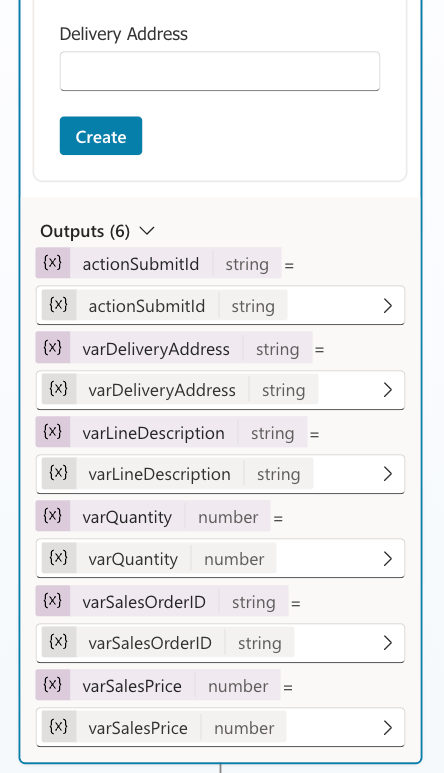The height and width of the screenshot is (773, 444).
Task: Click the Delivery Address text field
Action: (x=220, y=71)
